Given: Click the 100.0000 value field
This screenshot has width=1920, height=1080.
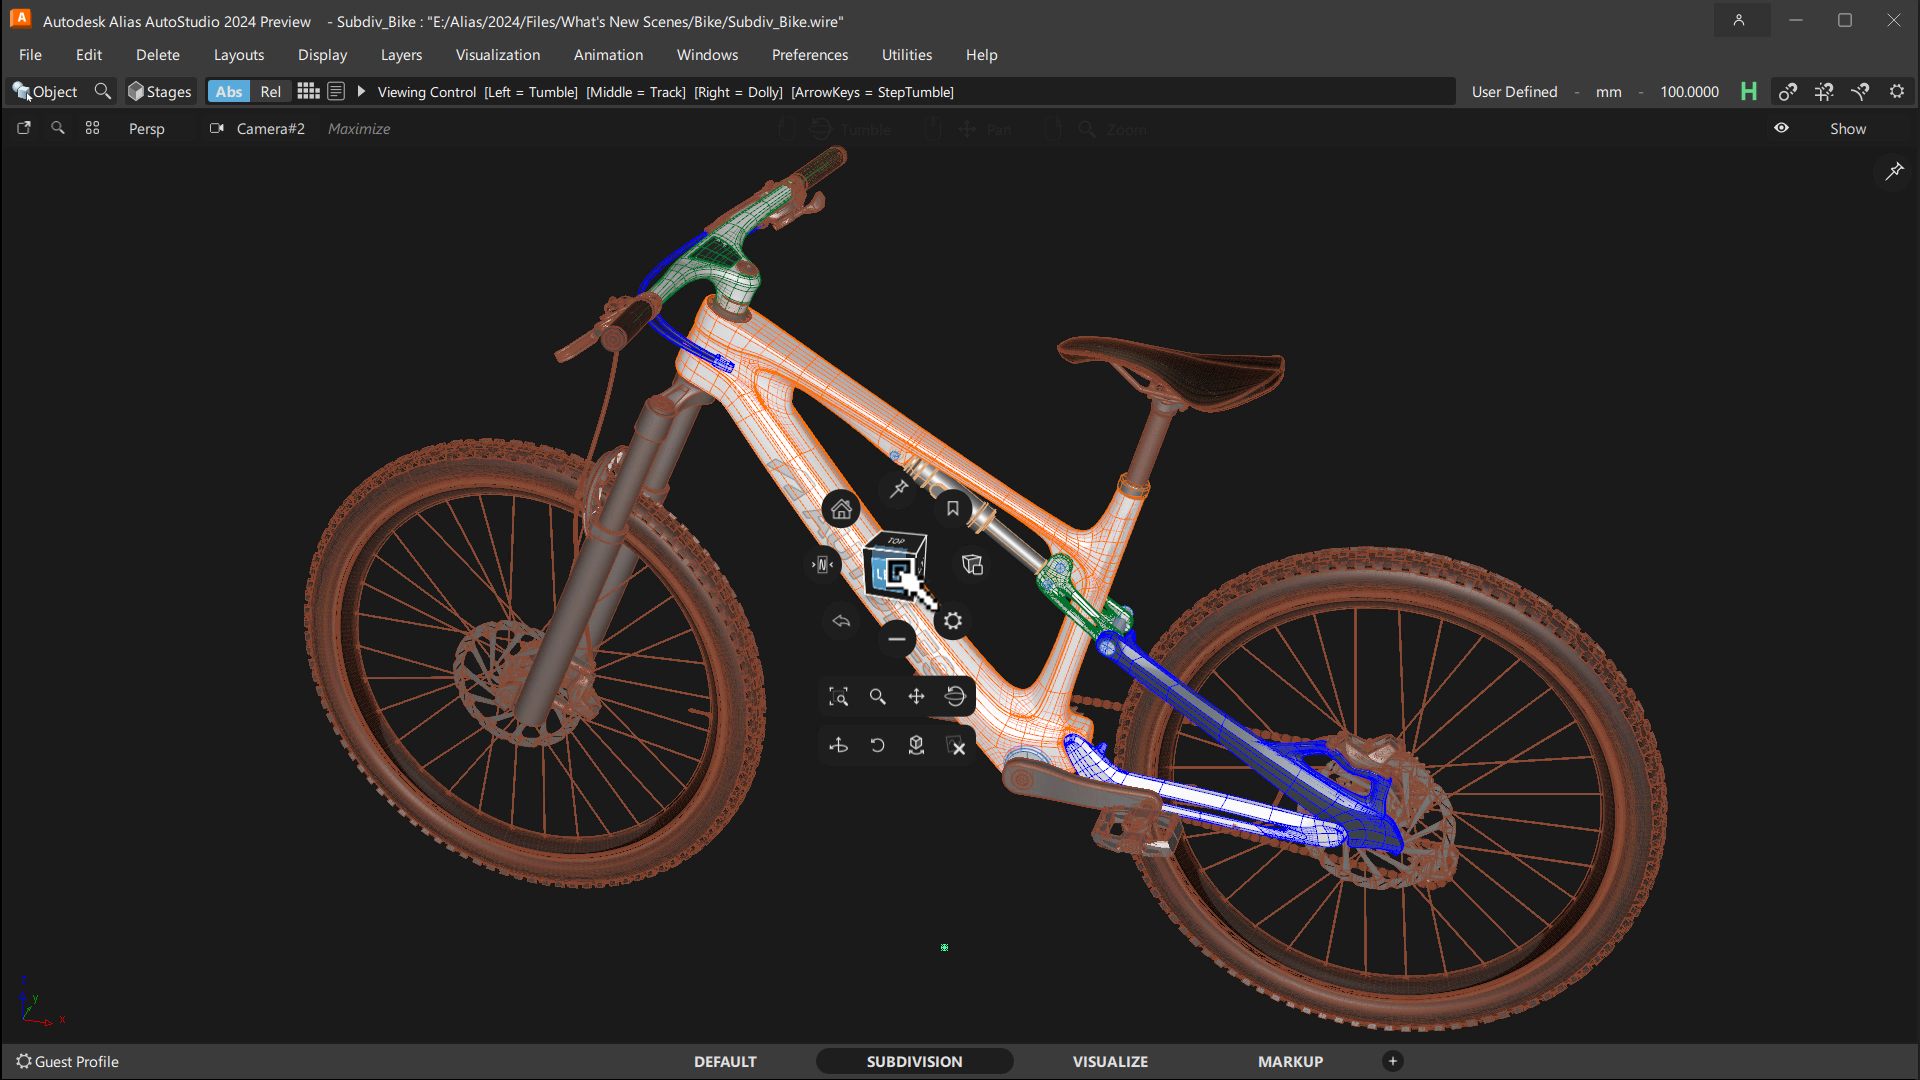Looking at the screenshot, I should (x=1689, y=92).
